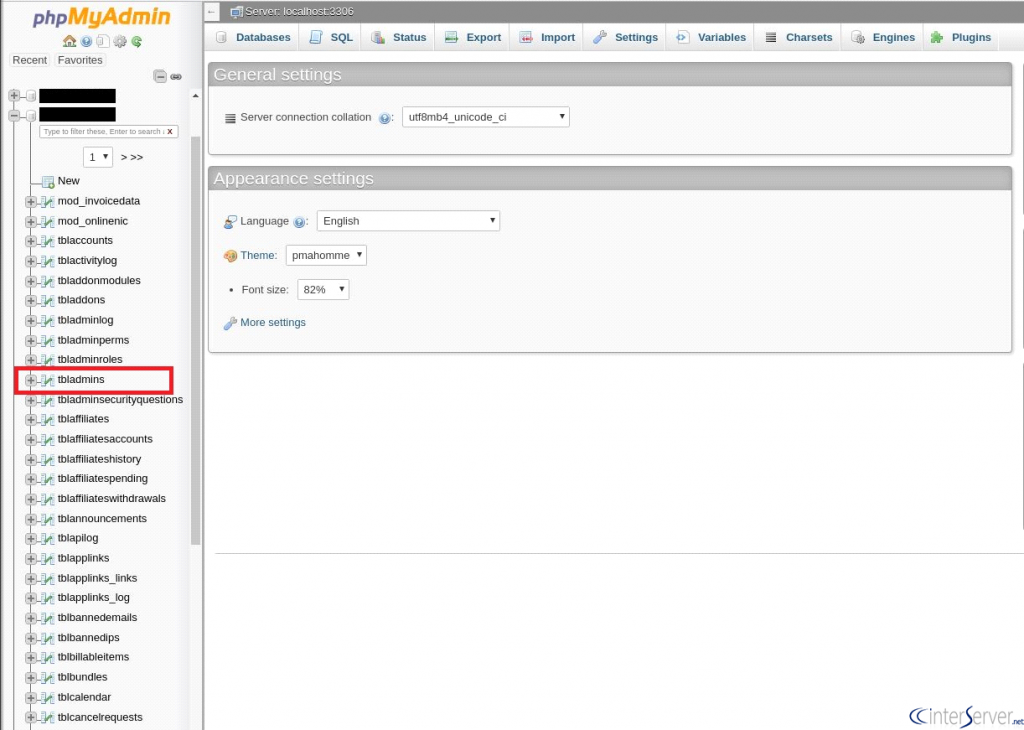Click the red X to clear table filter

[170, 131]
